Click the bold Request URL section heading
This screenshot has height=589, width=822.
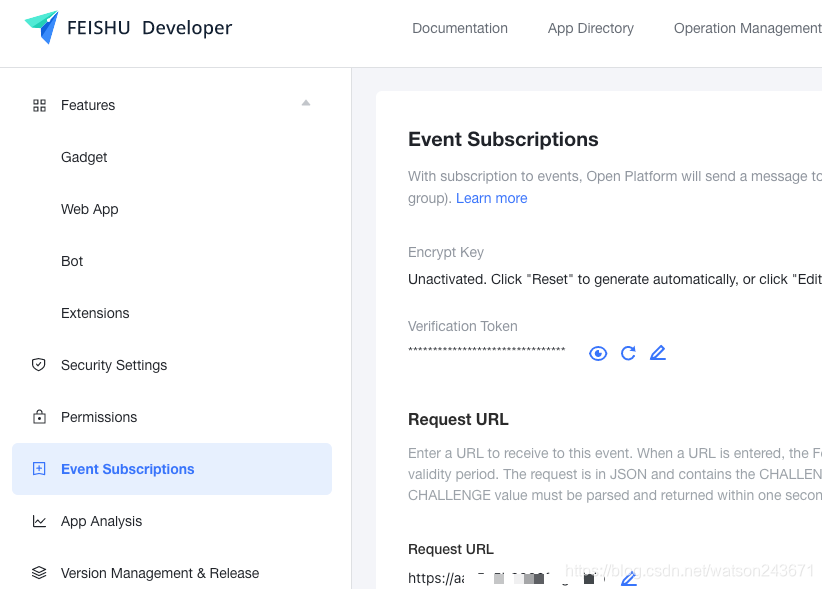click(x=458, y=419)
